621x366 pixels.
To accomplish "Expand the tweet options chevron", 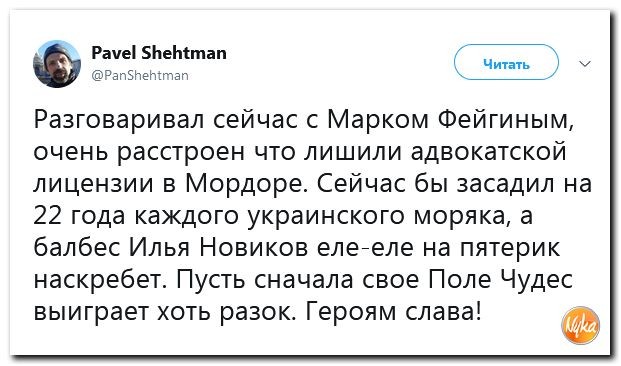I will pyautogui.click(x=585, y=64).
